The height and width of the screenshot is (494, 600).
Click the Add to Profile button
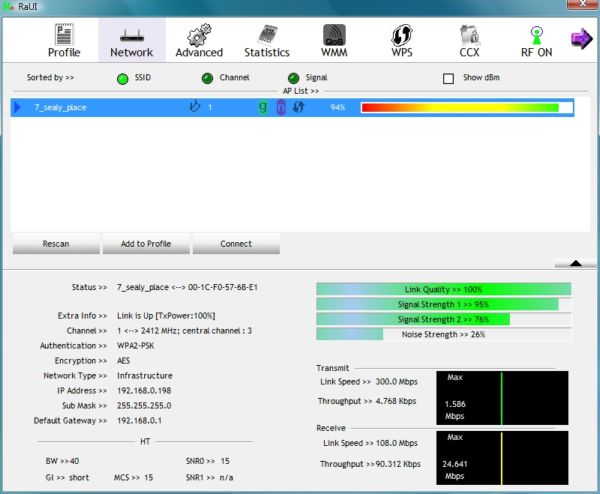[x=146, y=243]
